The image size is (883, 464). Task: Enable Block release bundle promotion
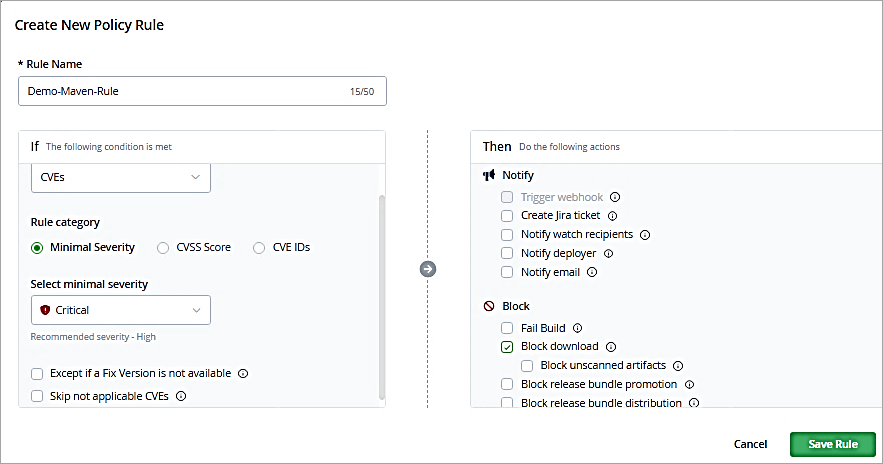(507, 385)
